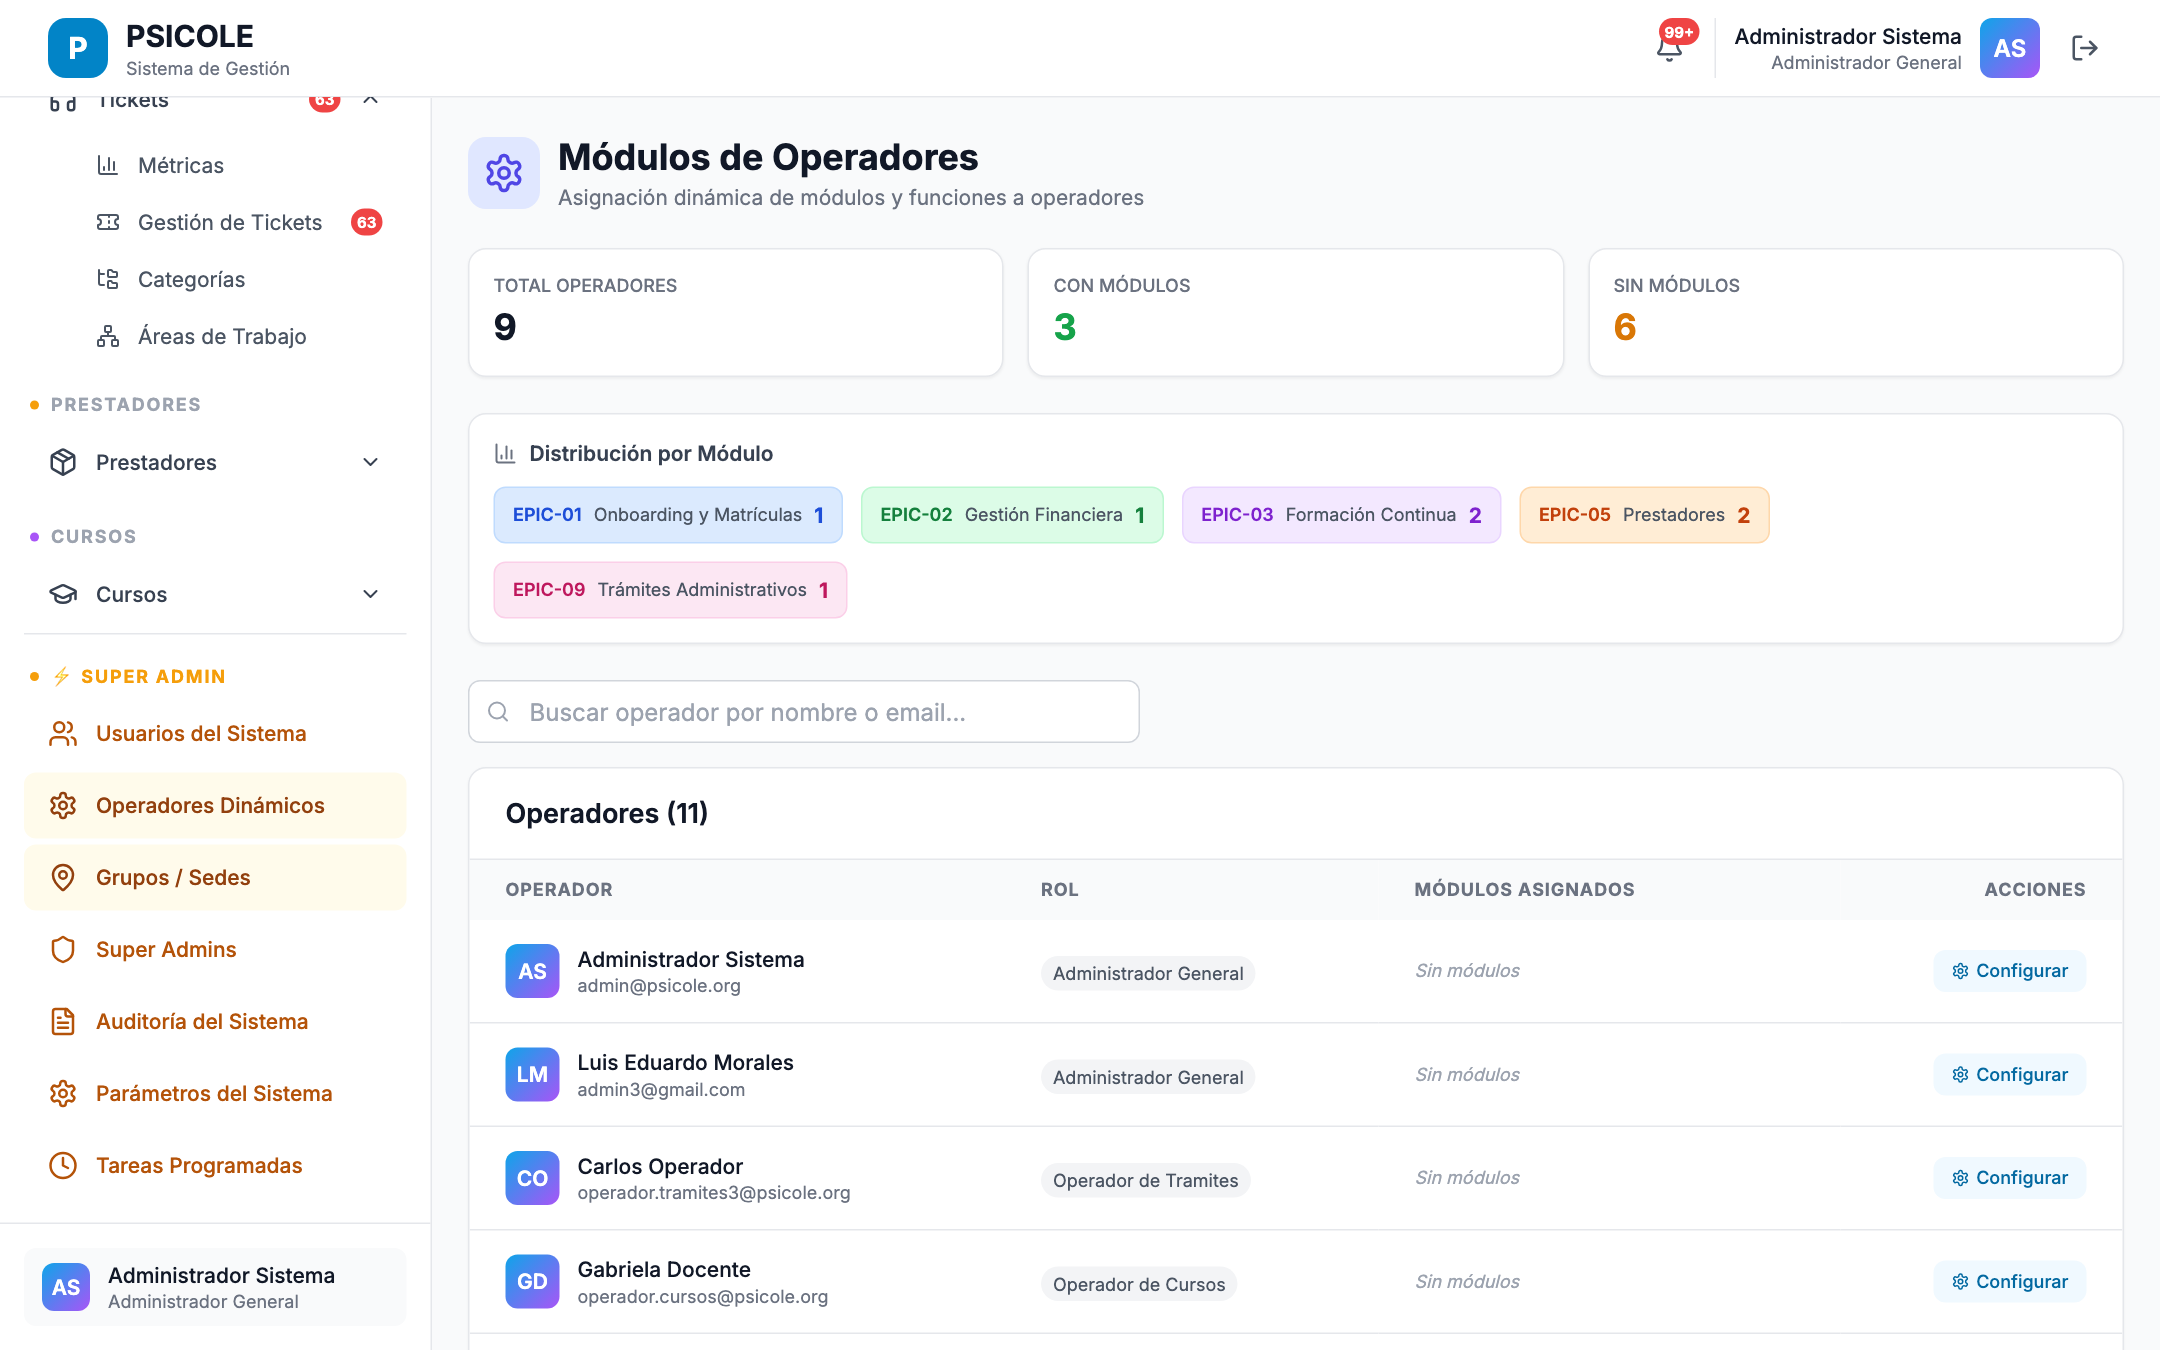This screenshot has width=2160, height=1350.
Task: Click the GD avatar of Gabriela Docente
Action: (x=532, y=1282)
